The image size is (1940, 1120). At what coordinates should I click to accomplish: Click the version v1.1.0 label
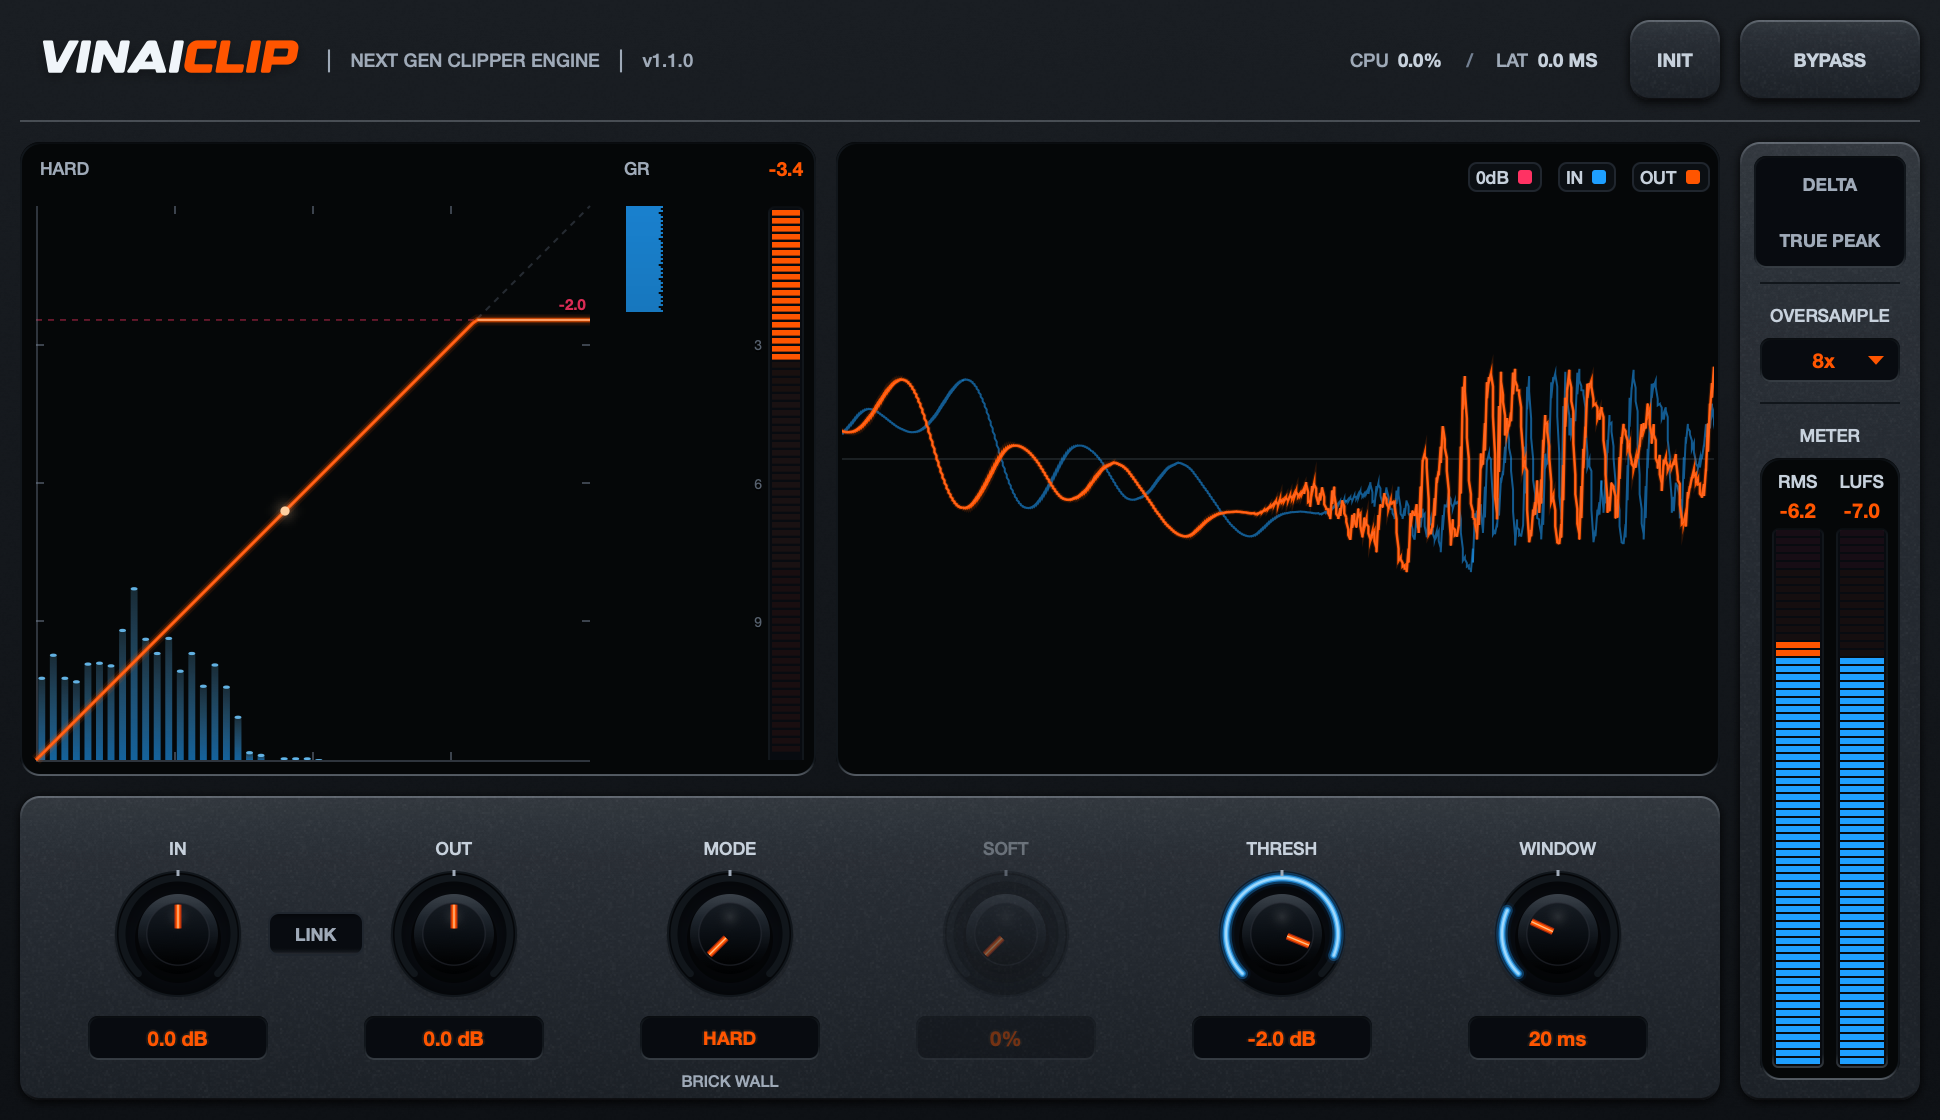667,60
